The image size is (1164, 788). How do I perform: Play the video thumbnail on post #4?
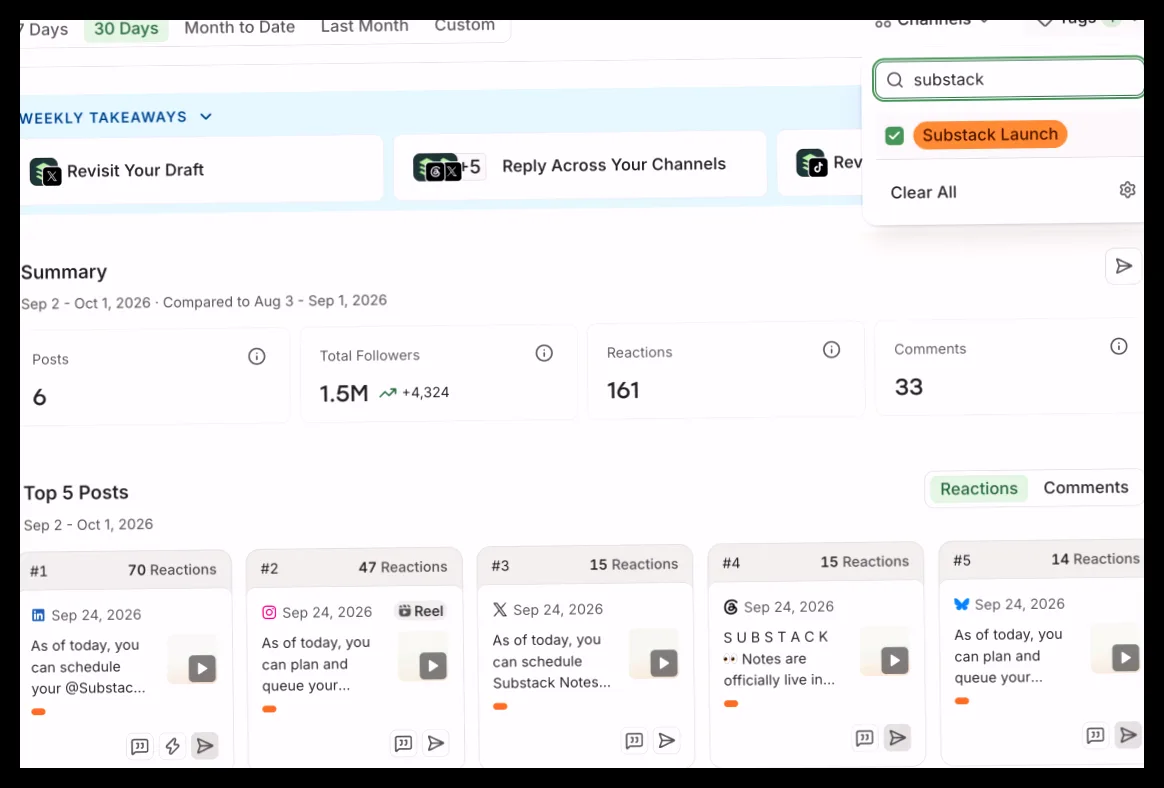894,660
